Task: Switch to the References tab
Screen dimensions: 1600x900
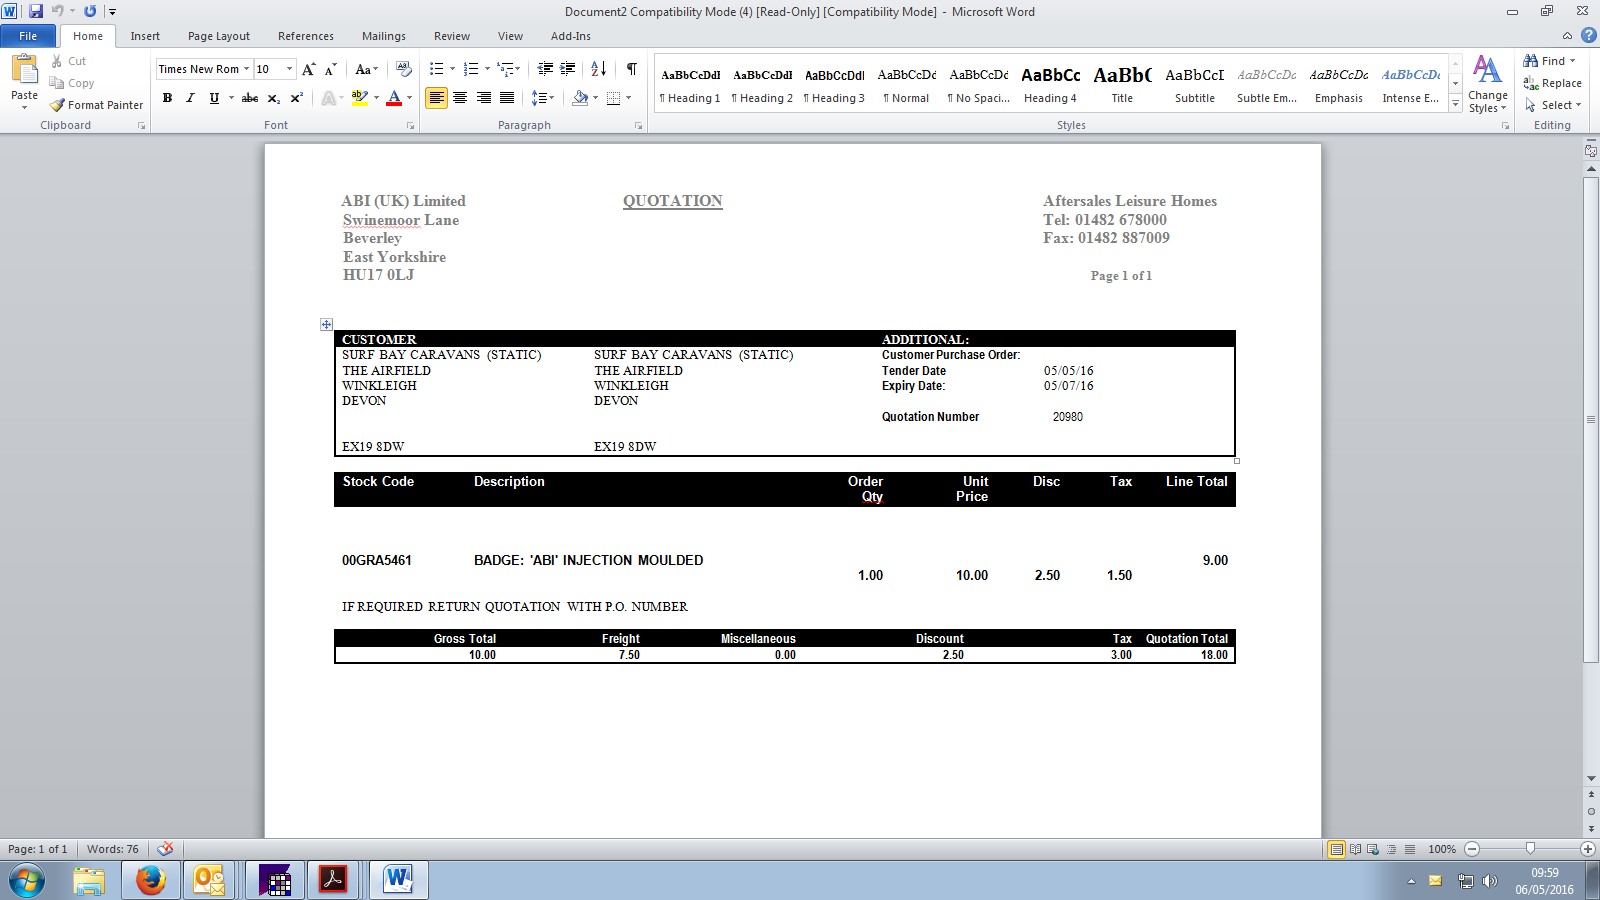Action: pos(306,36)
